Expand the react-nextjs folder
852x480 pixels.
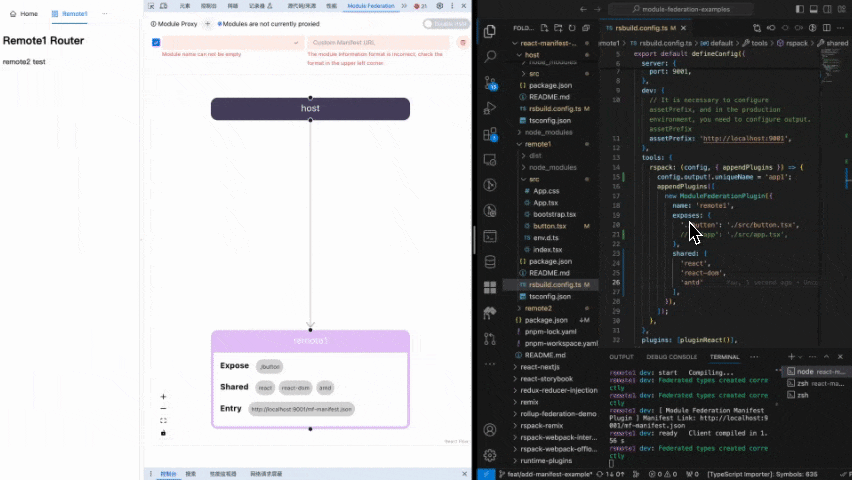click(540, 367)
